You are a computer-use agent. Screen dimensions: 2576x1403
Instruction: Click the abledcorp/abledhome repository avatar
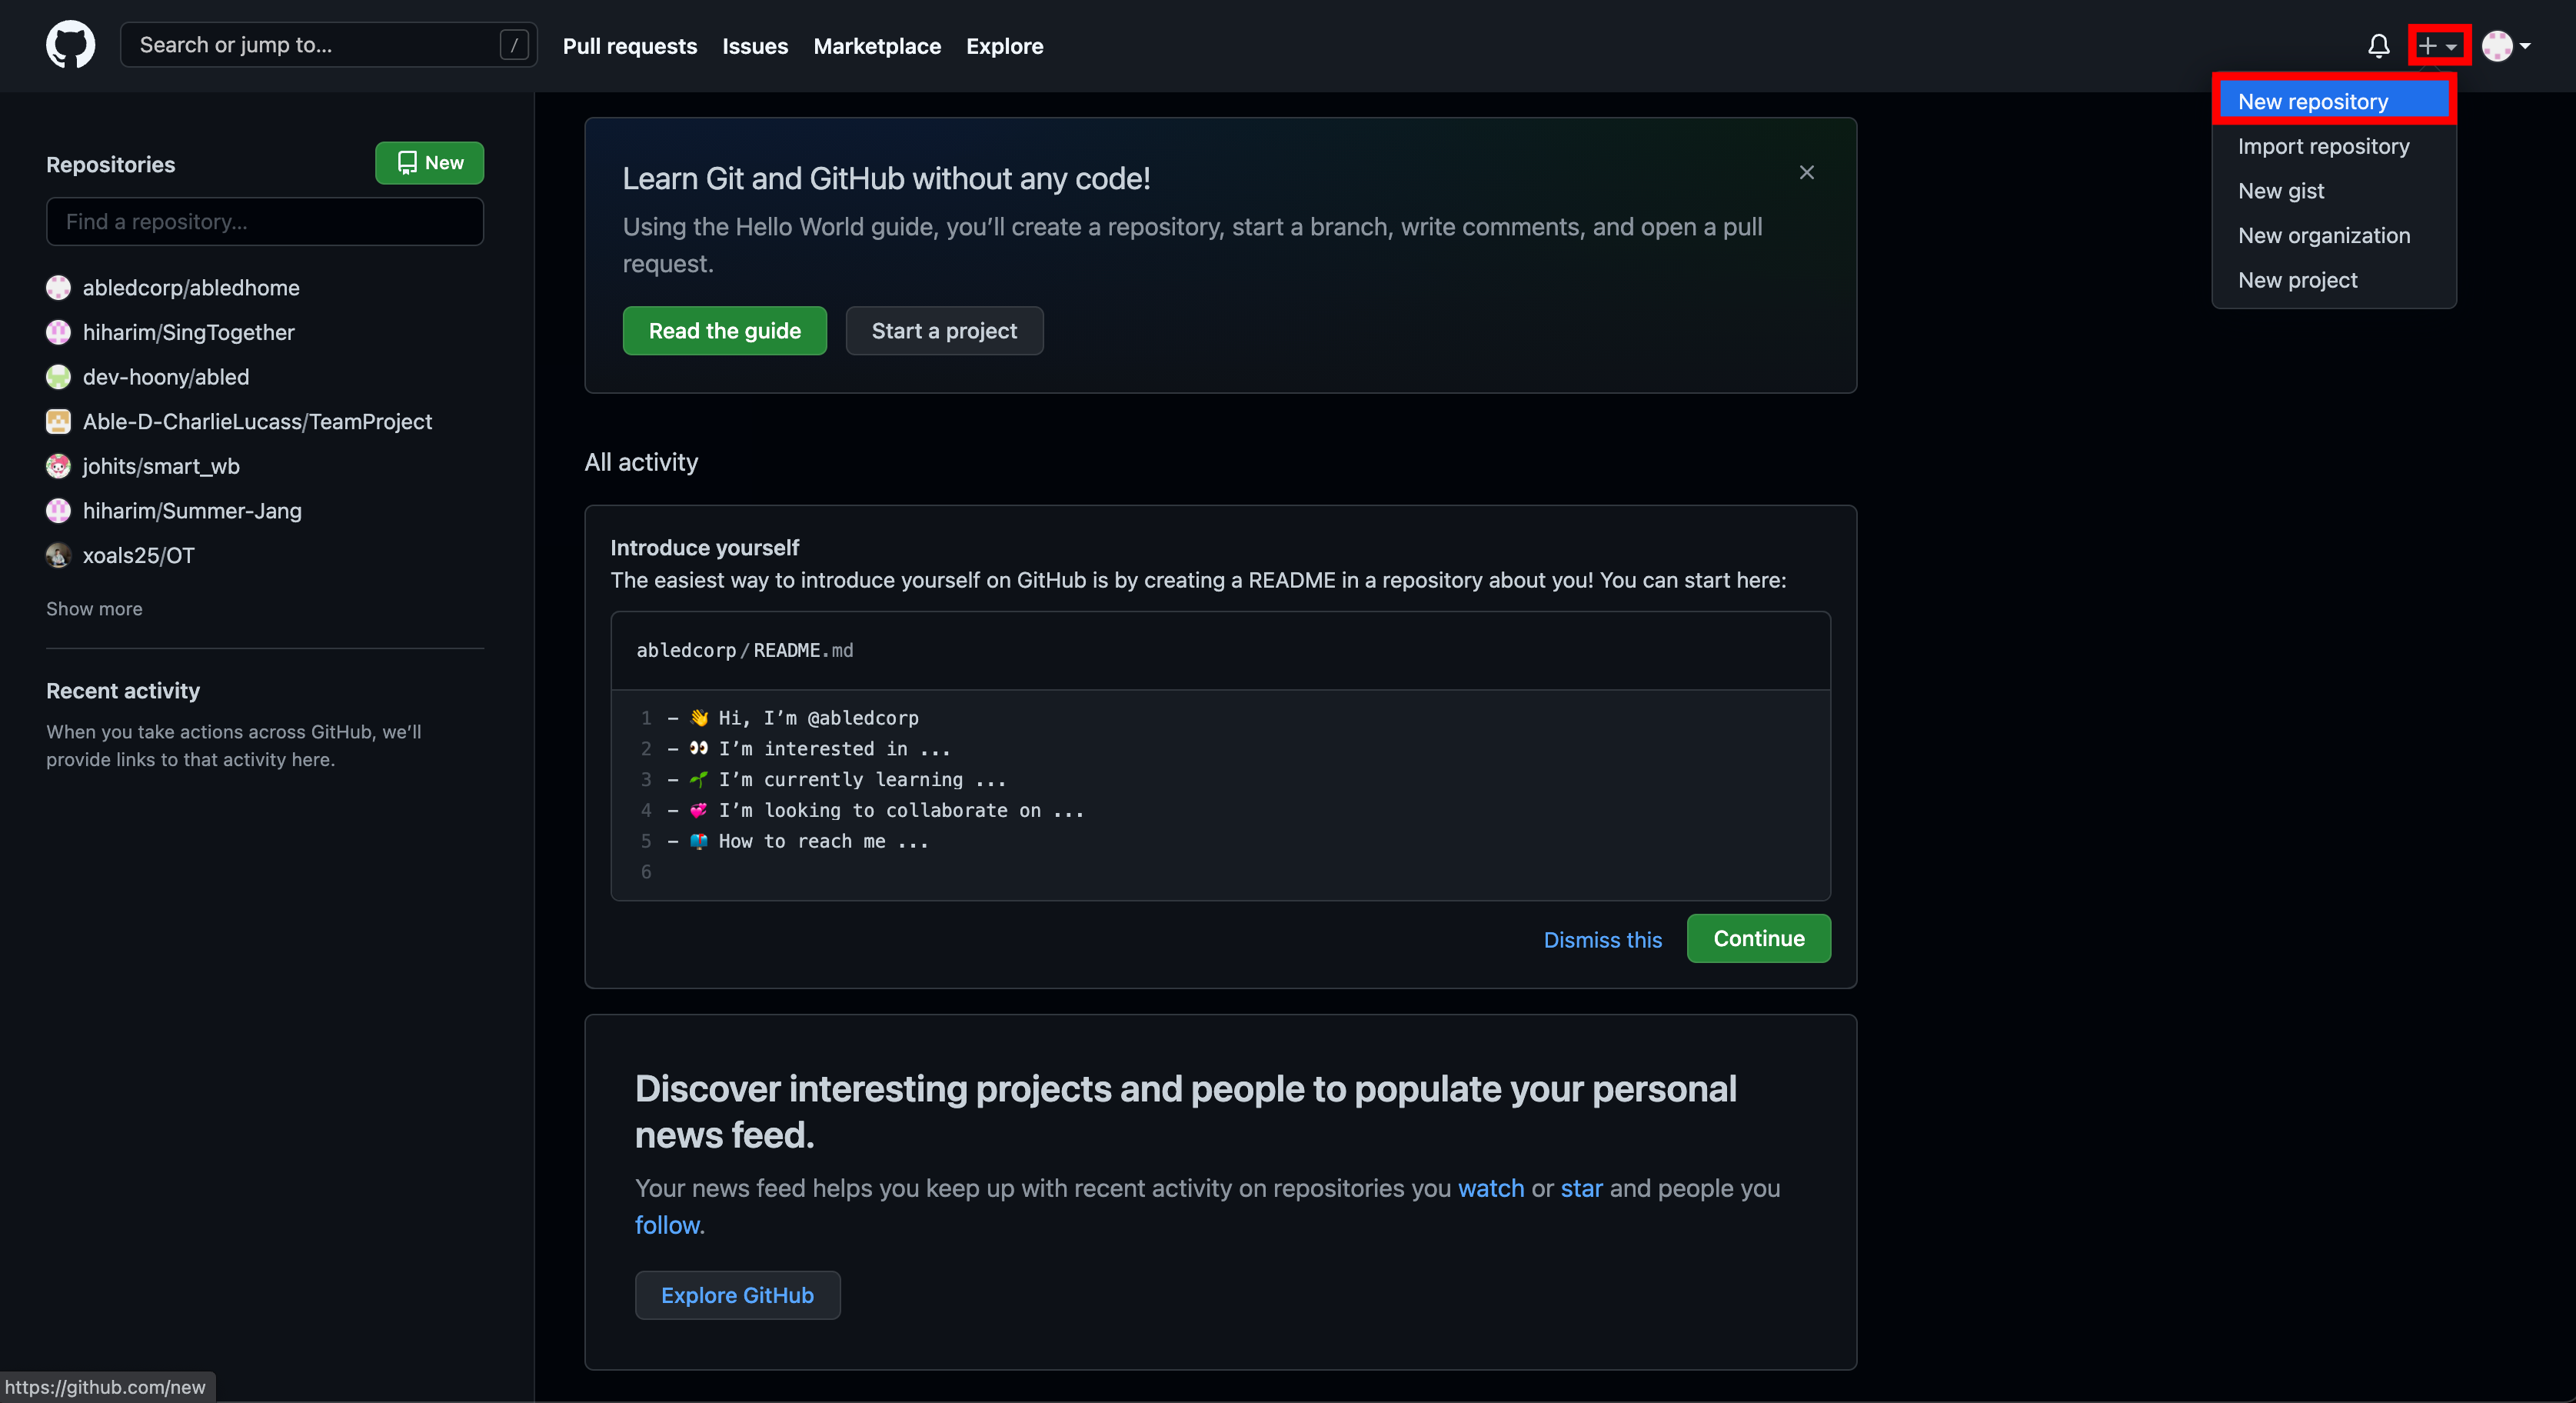[59, 288]
